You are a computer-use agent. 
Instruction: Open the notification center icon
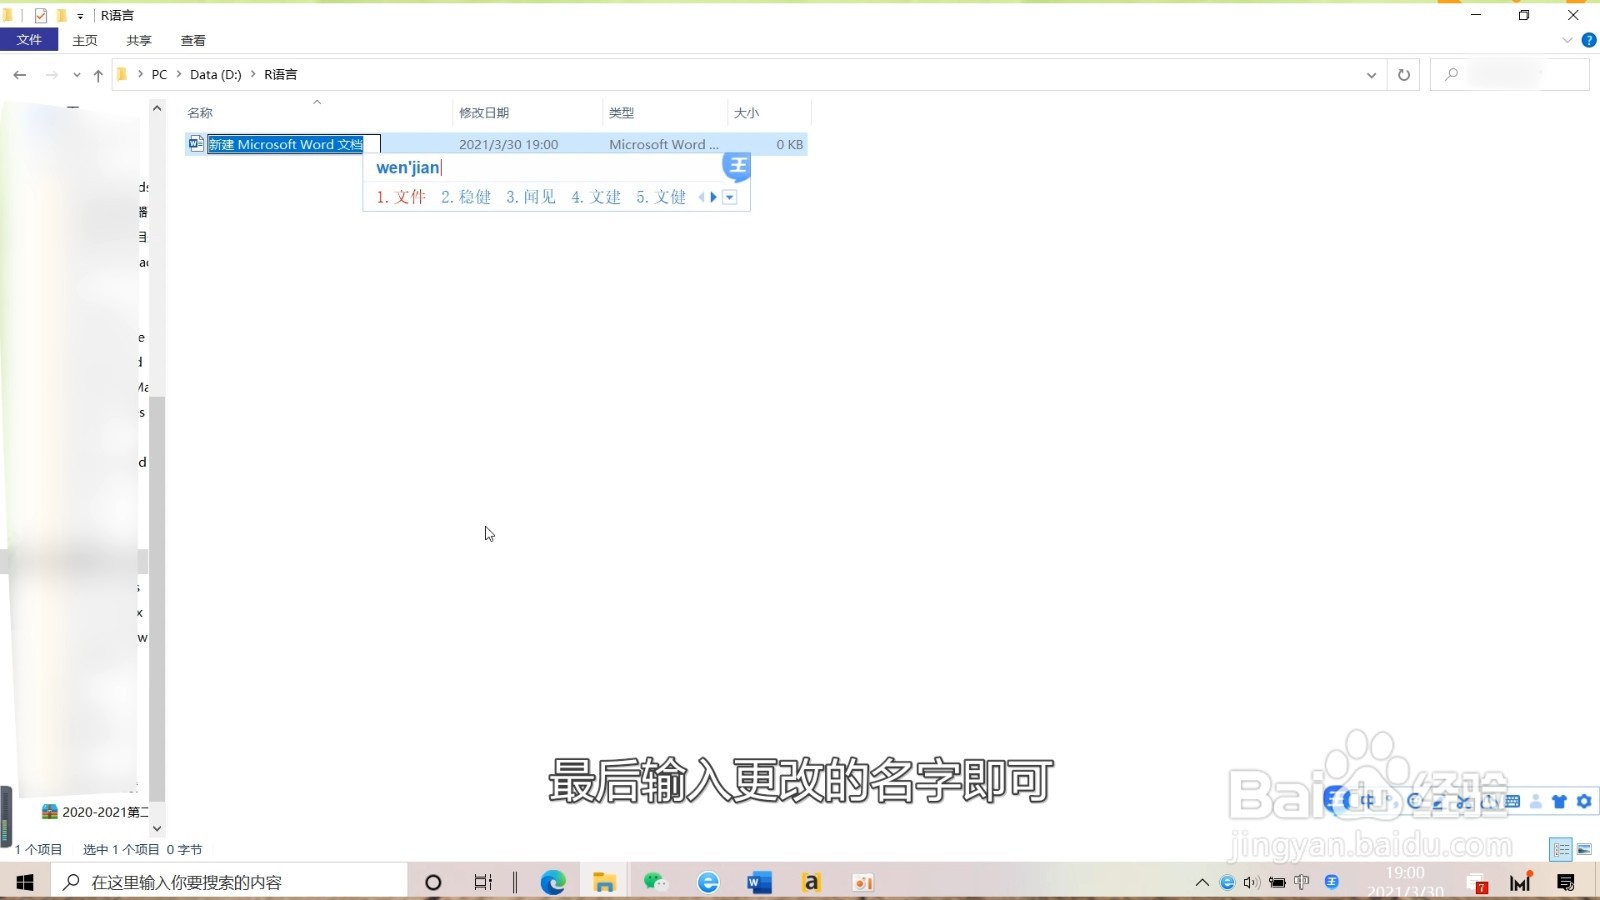(1566, 882)
